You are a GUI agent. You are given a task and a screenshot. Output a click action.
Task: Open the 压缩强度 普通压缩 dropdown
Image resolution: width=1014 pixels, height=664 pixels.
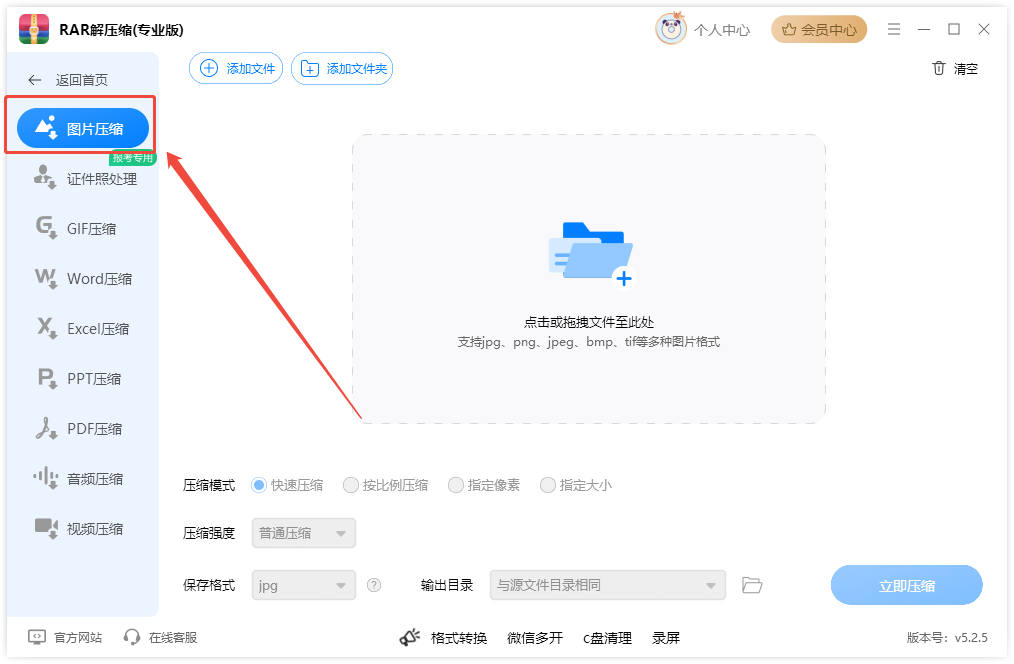pyautogui.click(x=304, y=533)
